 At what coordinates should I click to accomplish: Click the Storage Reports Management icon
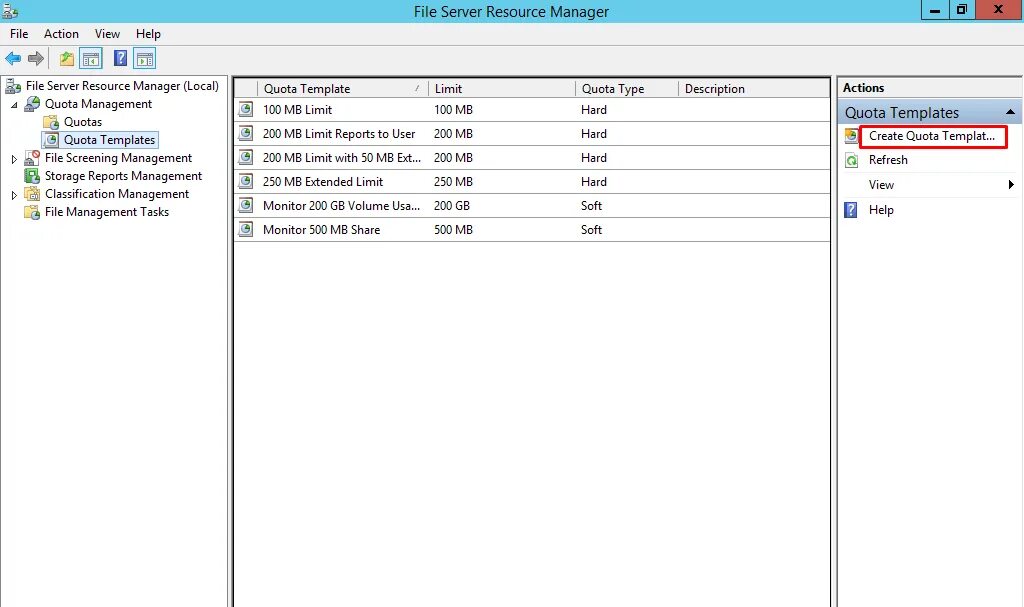click(32, 176)
